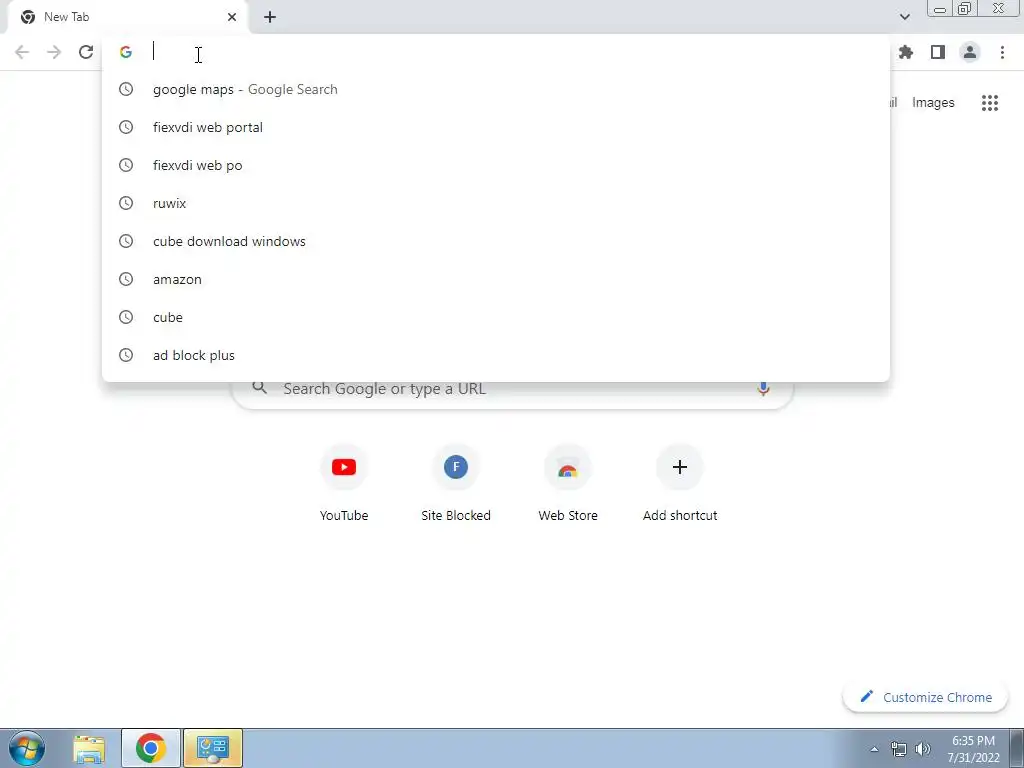Choose the ruwix suggestion
The image size is (1024, 768).
point(496,203)
